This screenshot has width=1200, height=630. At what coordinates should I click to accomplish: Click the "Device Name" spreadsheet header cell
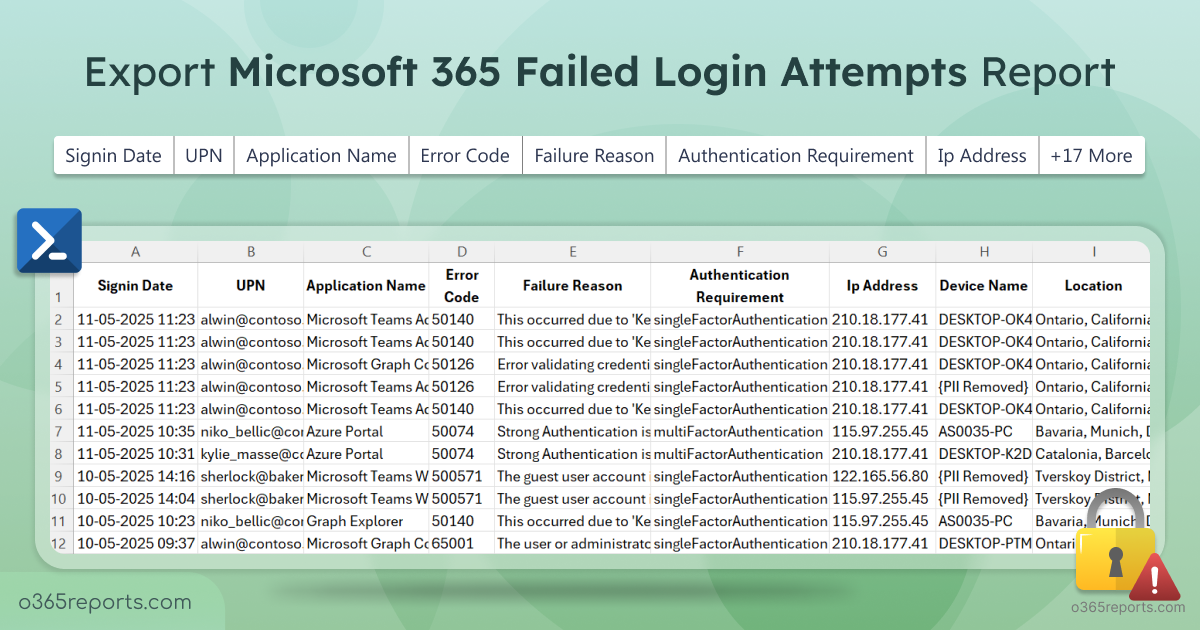point(983,286)
